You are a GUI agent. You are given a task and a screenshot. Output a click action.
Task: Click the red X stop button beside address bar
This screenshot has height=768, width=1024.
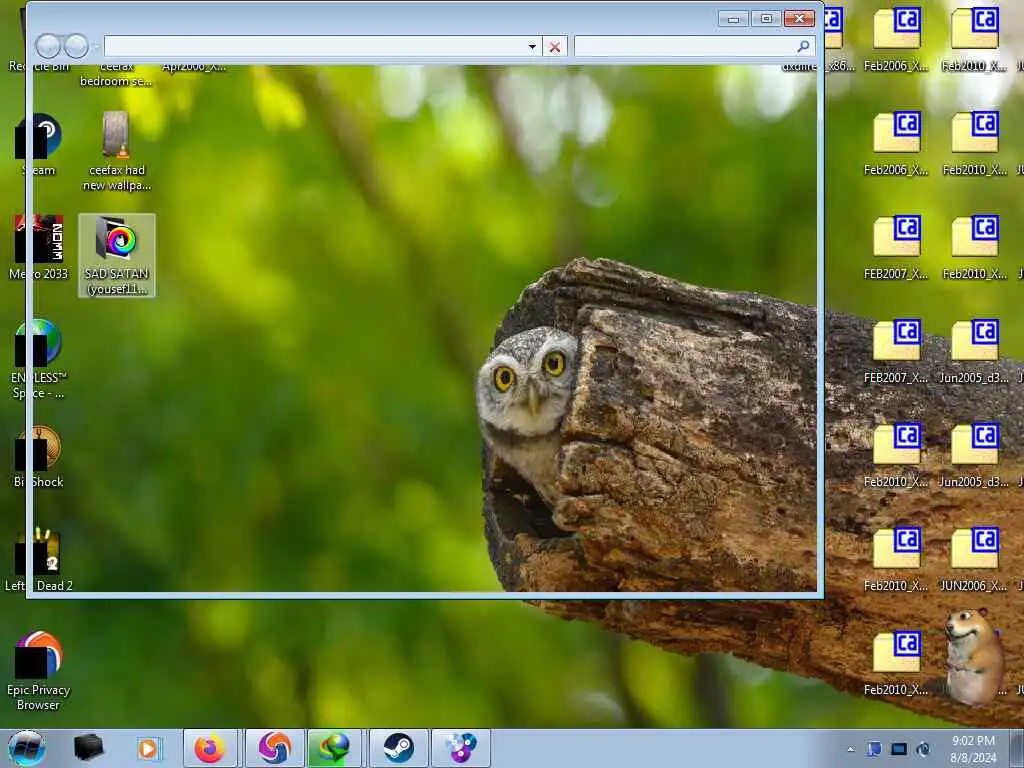click(554, 47)
